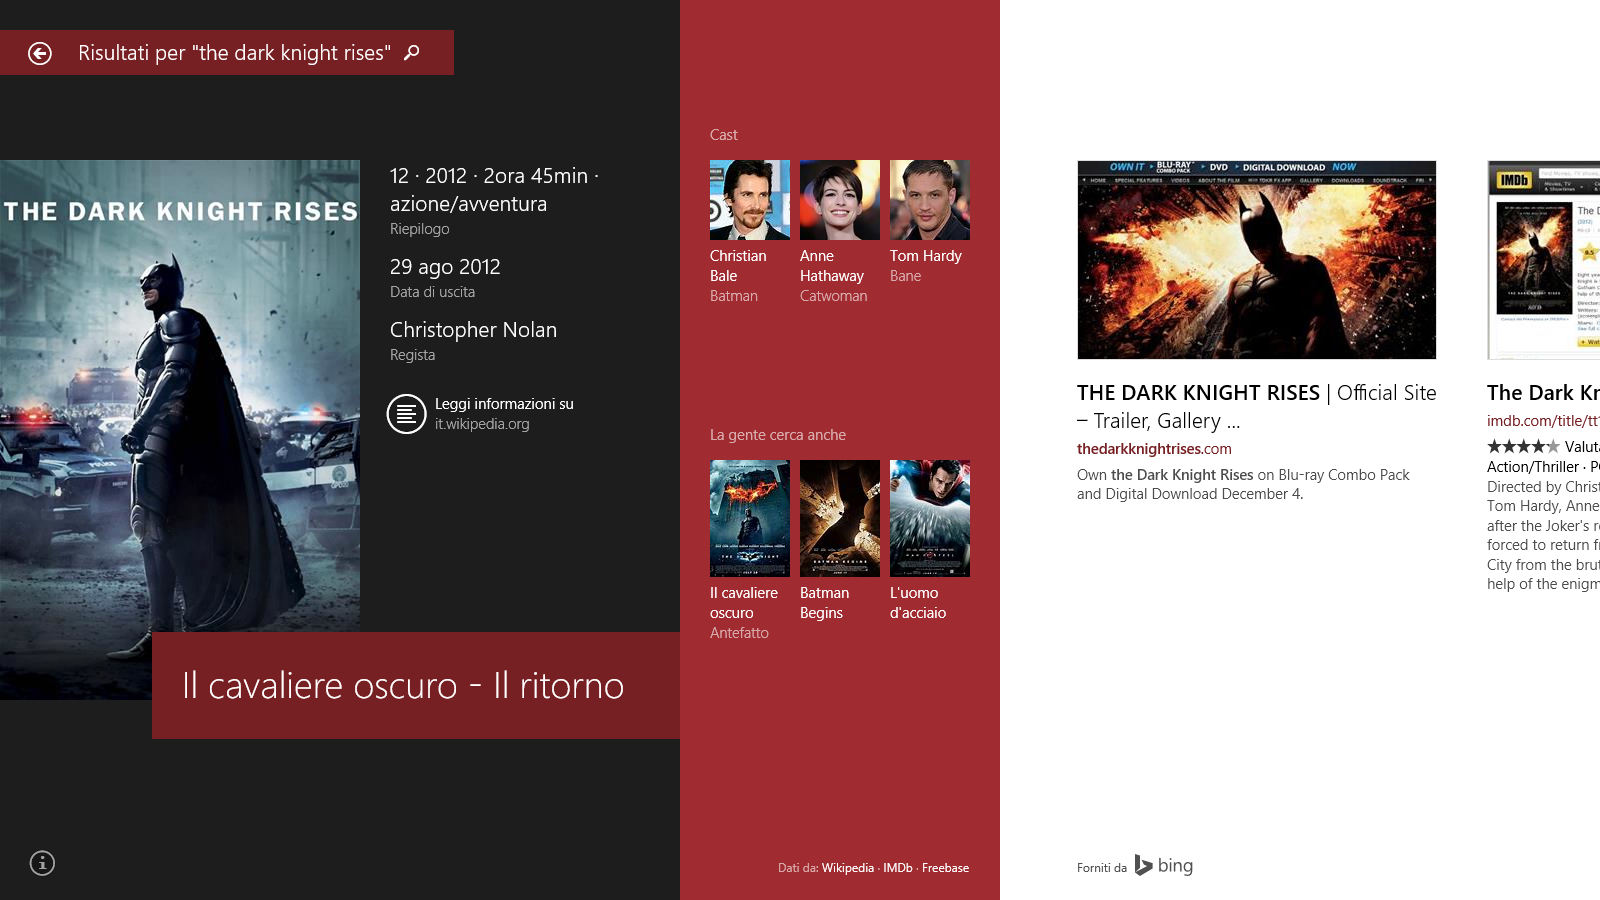Open imdb.com/title URL link
This screenshot has height=900, width=1600.
(x=1543, y=421)
